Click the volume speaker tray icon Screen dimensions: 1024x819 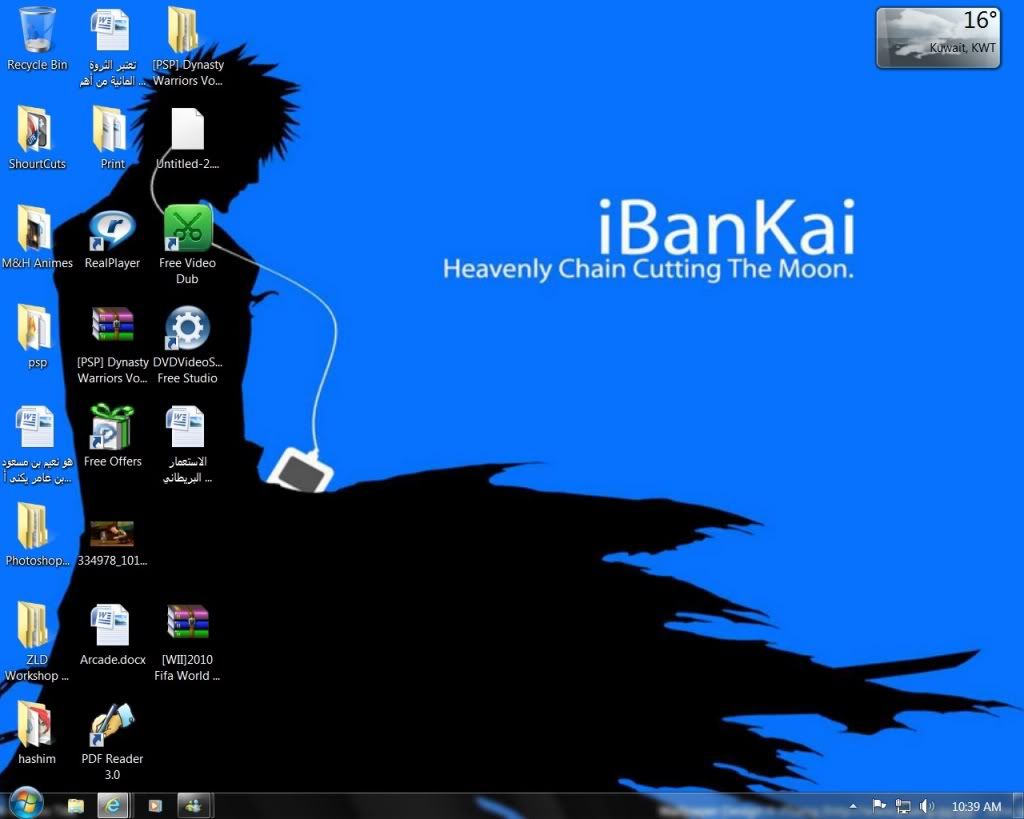(927, 806)
